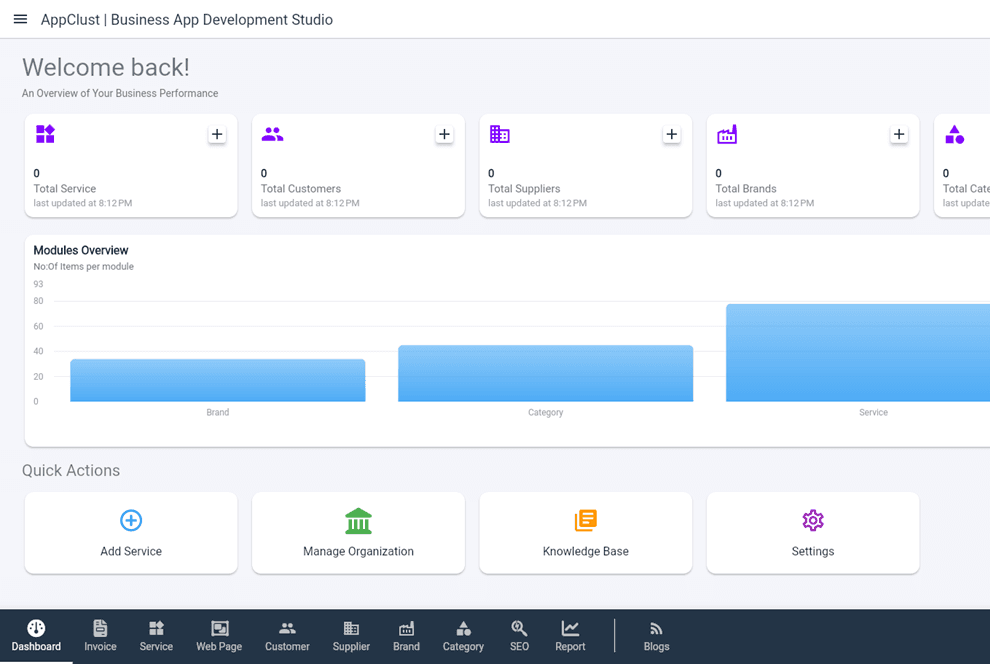
Task: Click the Modules Overview heading
Action: pyautogui.click(x=81, y=251)
